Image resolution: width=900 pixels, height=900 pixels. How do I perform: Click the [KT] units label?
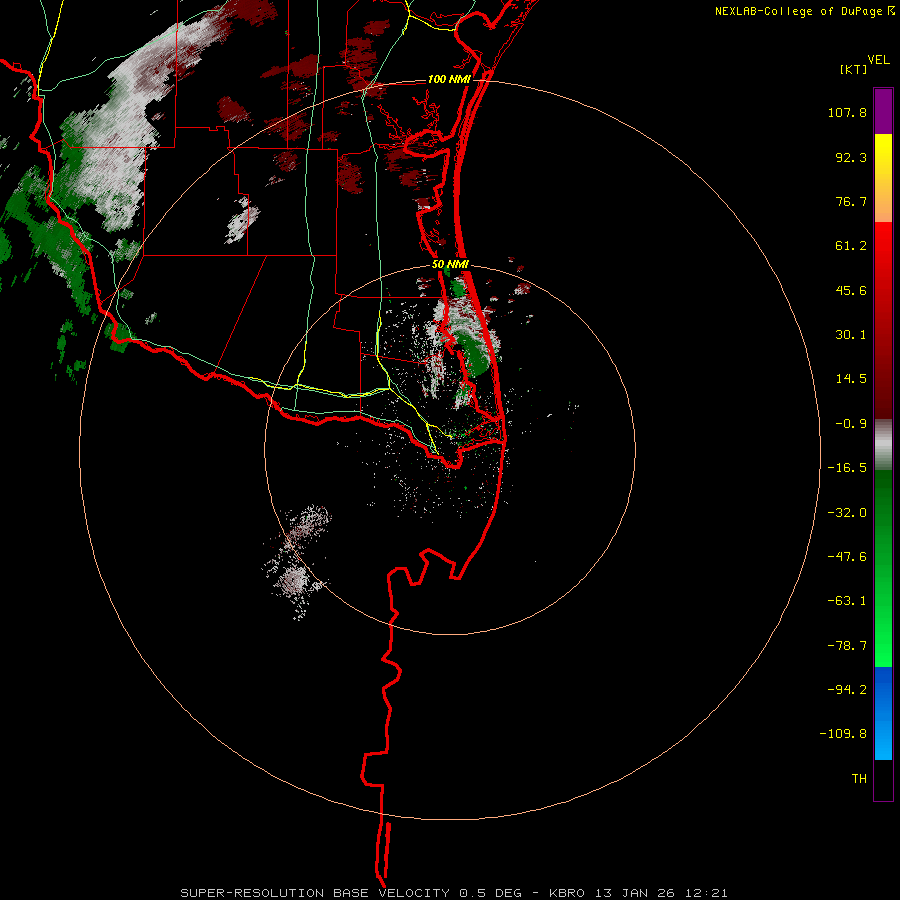coord(853,69)
